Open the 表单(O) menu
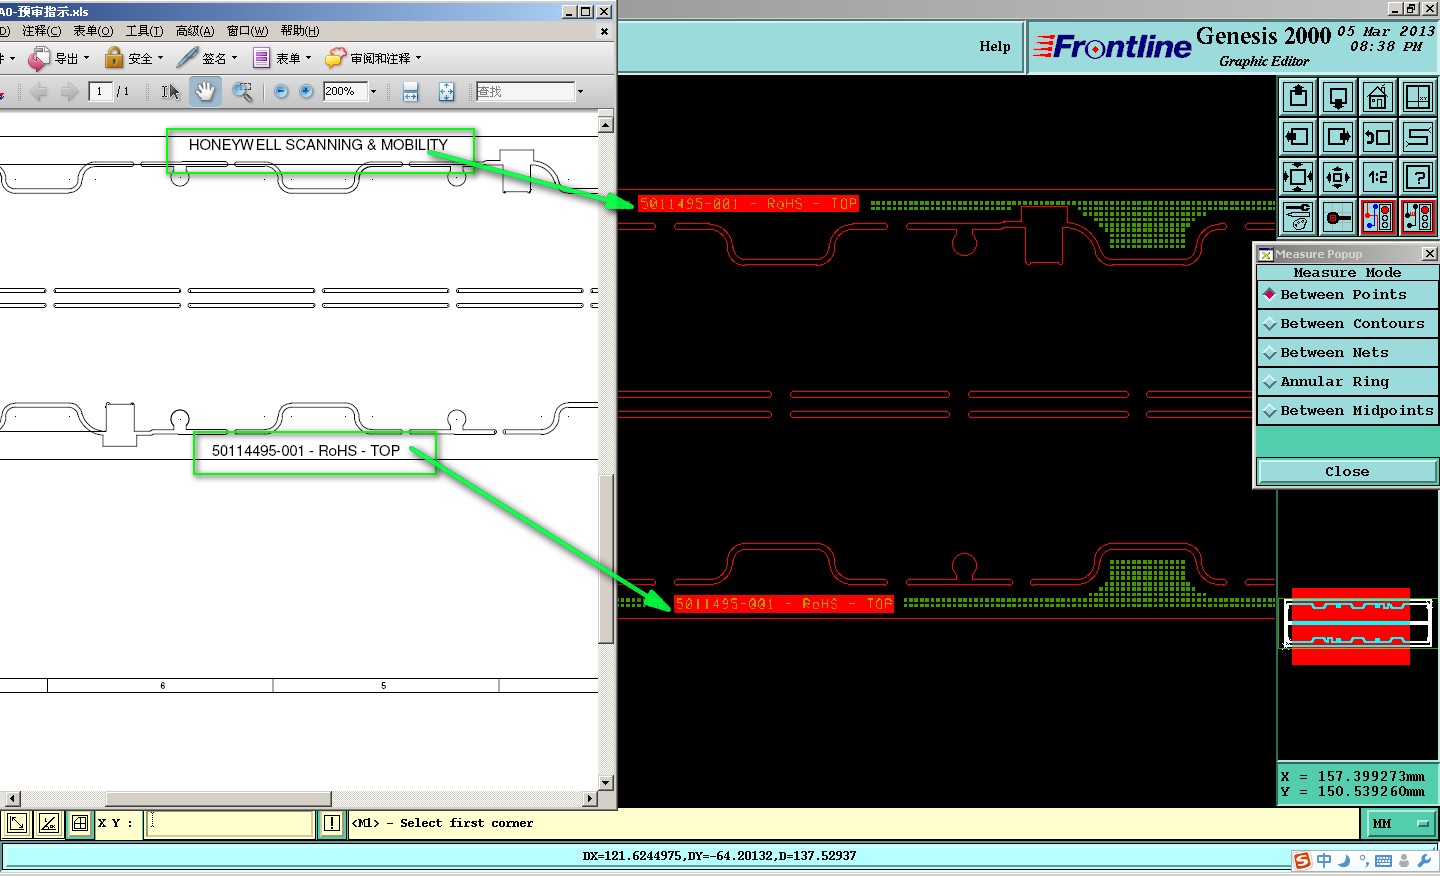This screenshot has height=876, width=1440. coord(93,31)
